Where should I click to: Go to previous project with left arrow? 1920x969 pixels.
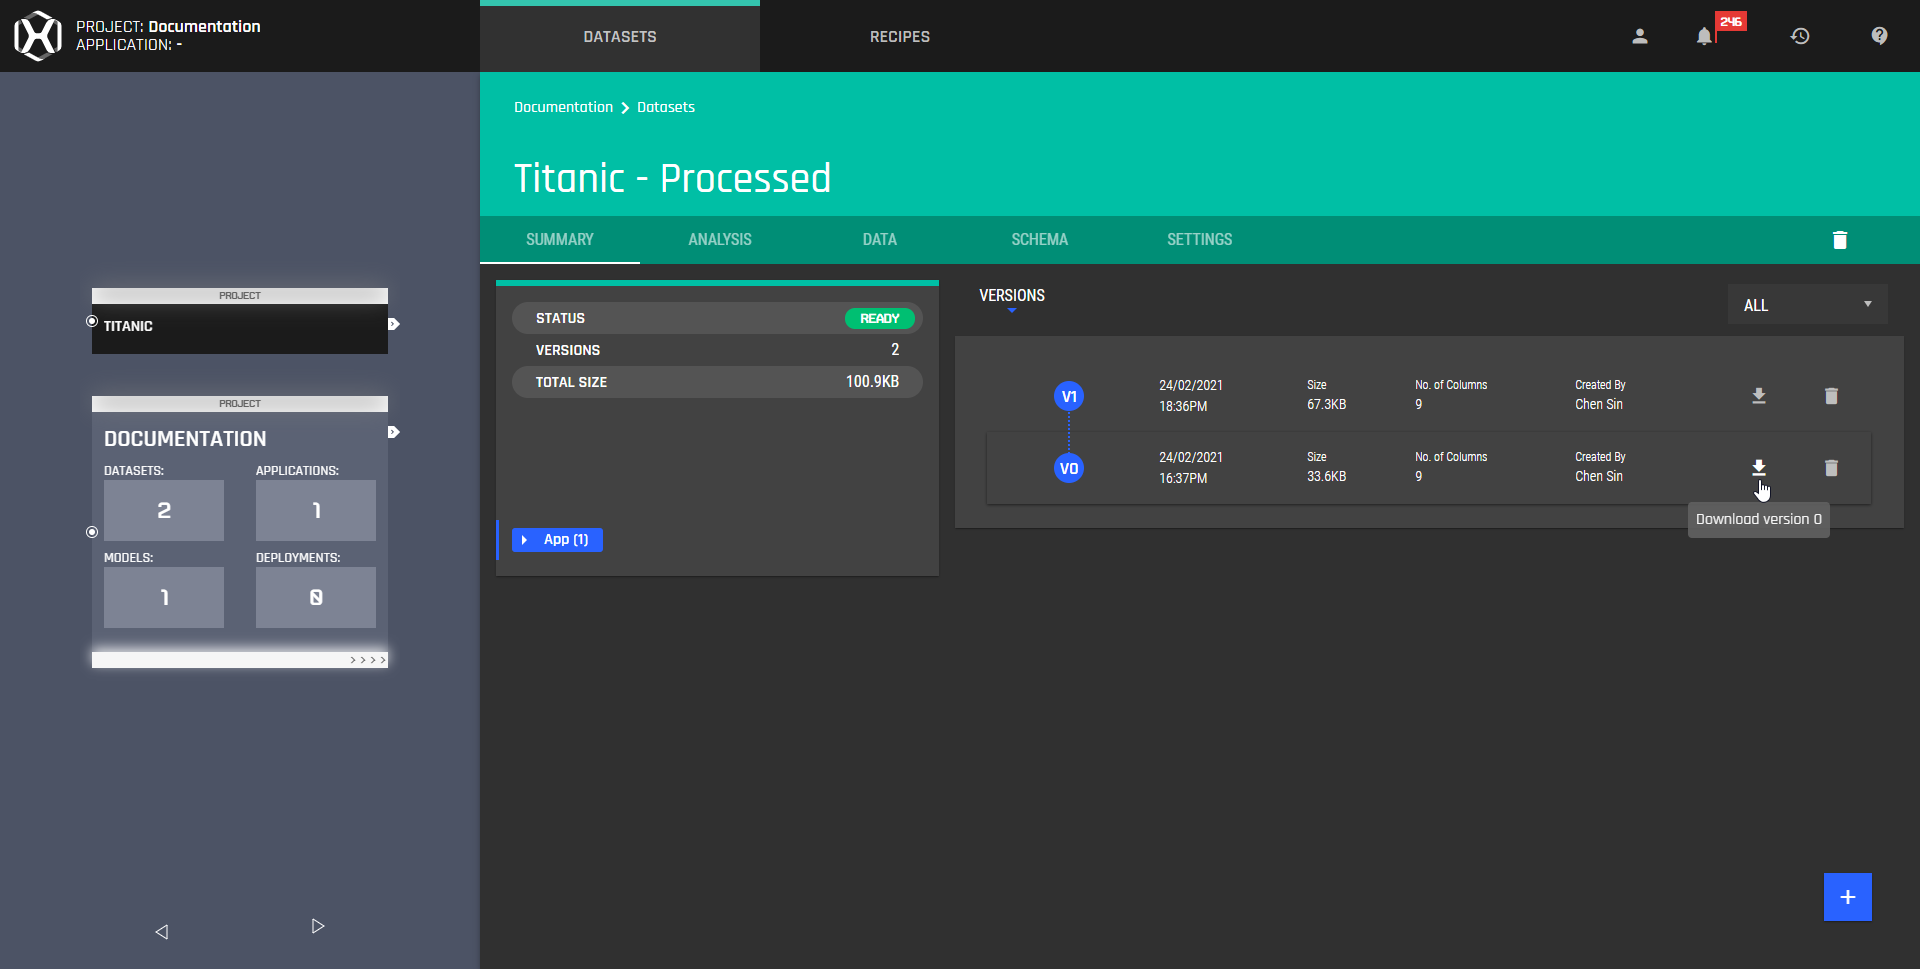(x=161, y=932)
